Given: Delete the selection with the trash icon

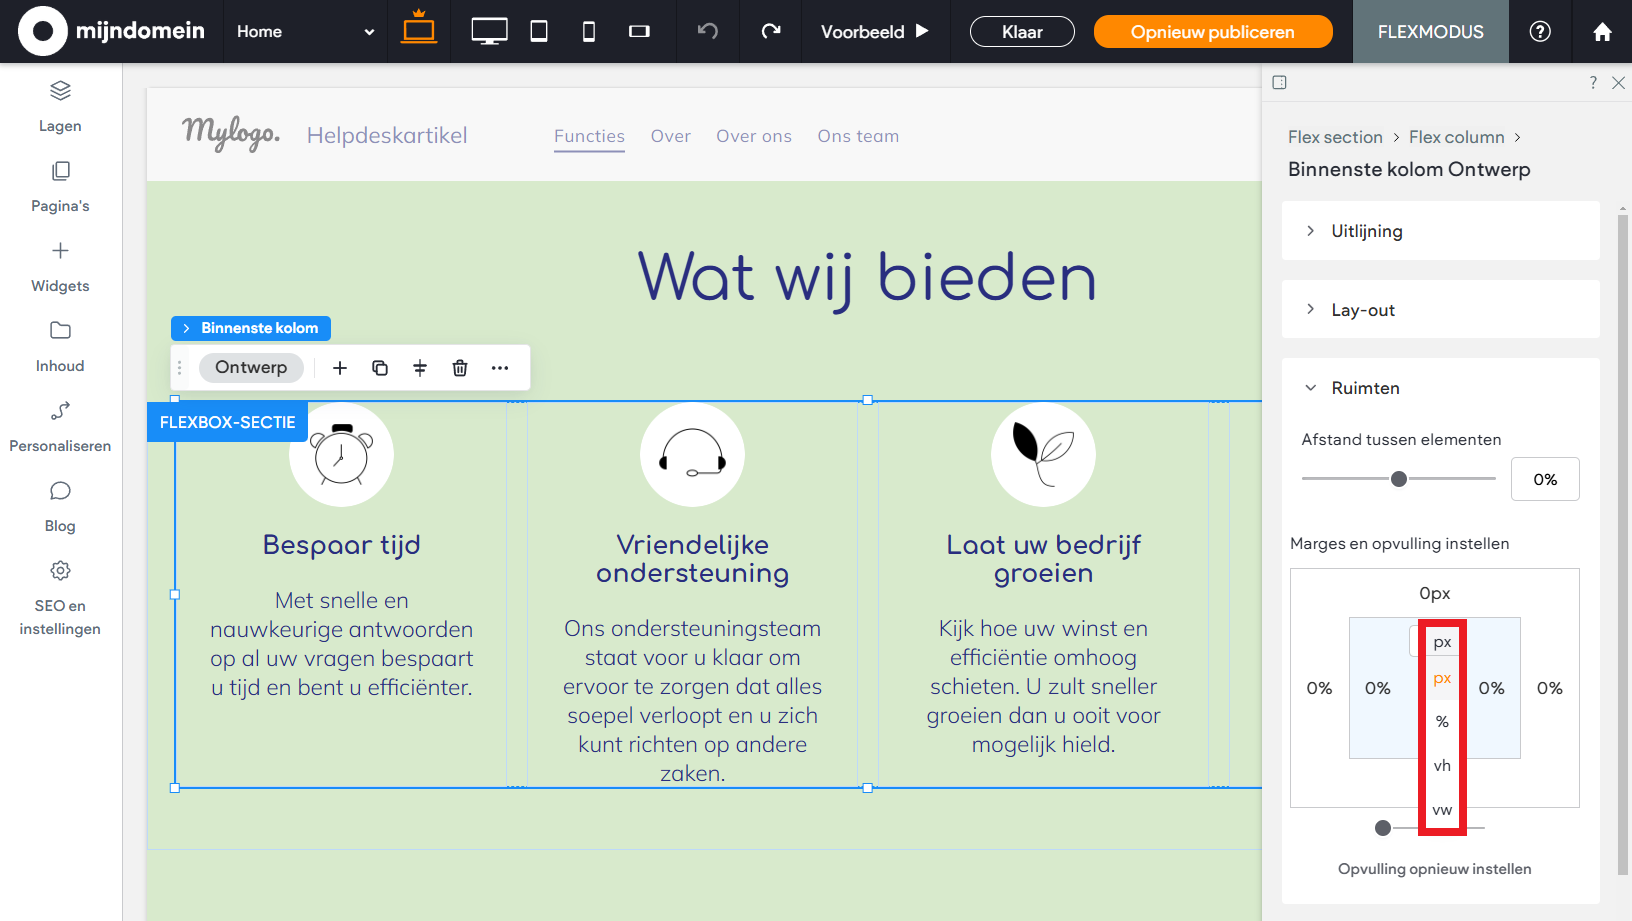Looking at the screenshot, I should (x=459, y=367).
